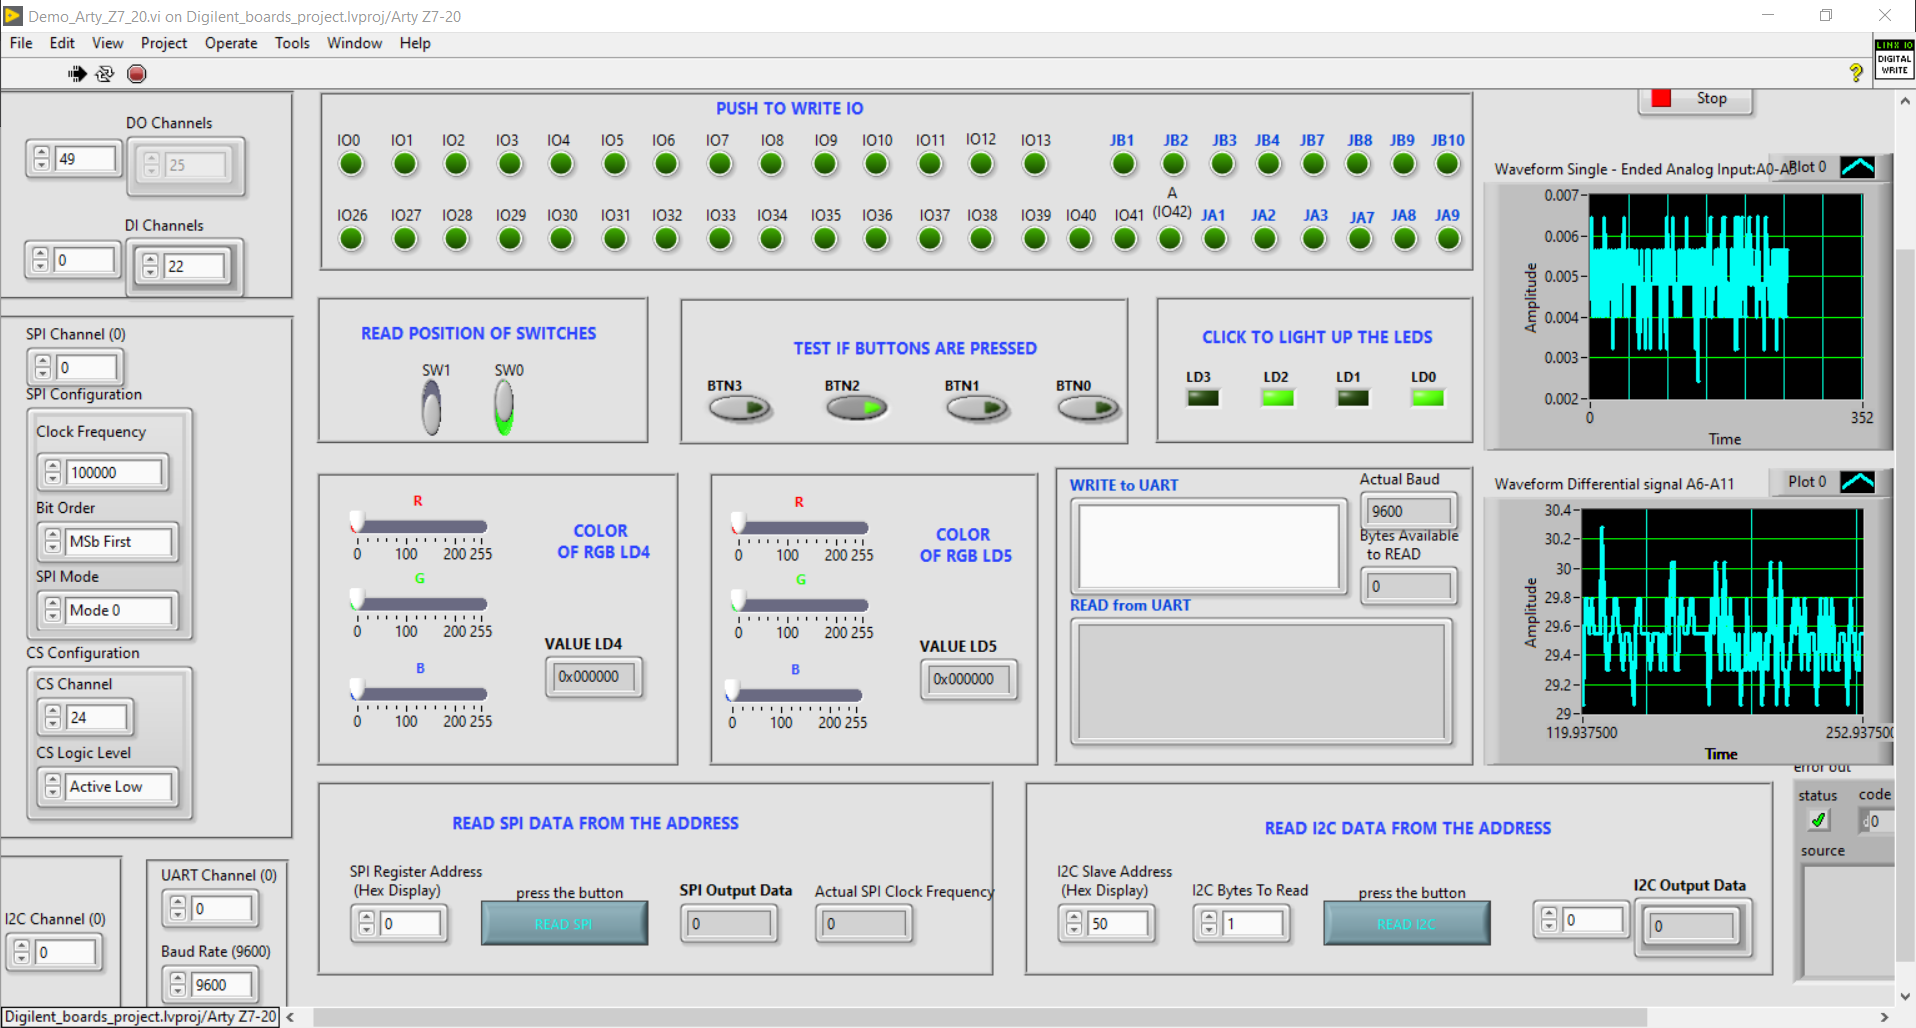Open the File menu
The image size is (1916, 1028).
click(x=21, y=43)
